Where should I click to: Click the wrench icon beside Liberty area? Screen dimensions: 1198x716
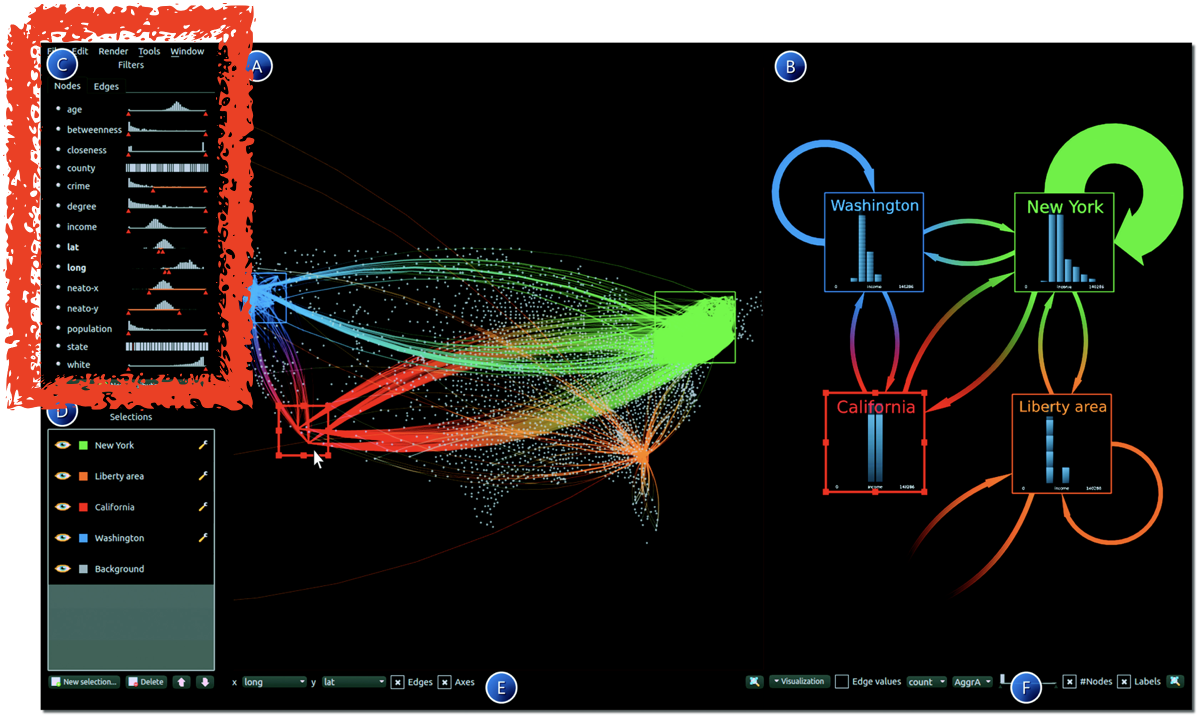(x=203, y=476)
